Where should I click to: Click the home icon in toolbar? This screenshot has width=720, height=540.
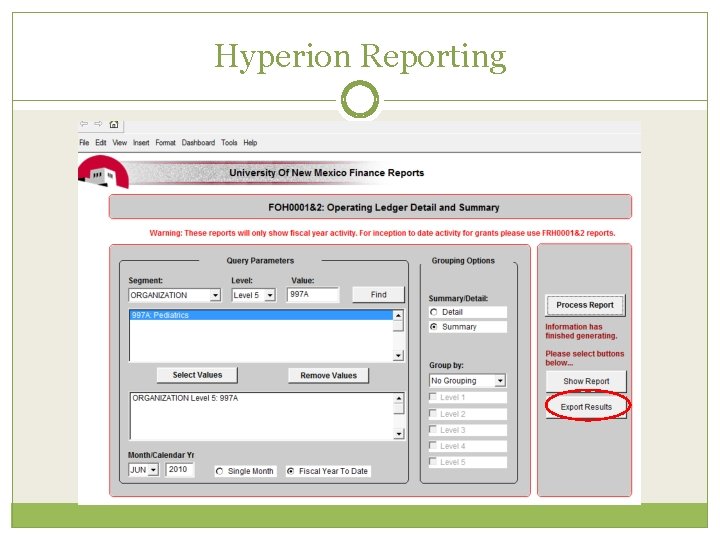[114, 124]
